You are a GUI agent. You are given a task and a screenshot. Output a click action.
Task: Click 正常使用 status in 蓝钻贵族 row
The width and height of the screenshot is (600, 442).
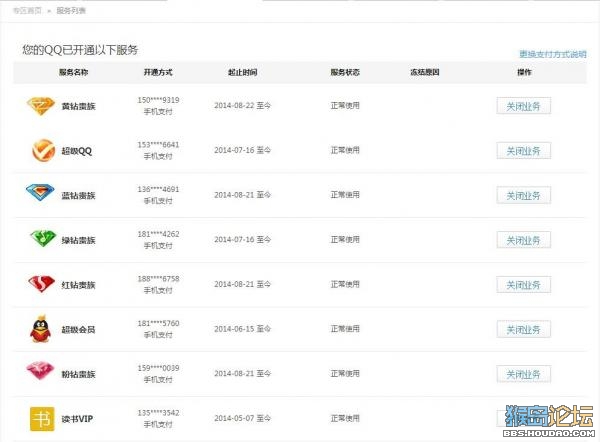click(x=345, y=195)
